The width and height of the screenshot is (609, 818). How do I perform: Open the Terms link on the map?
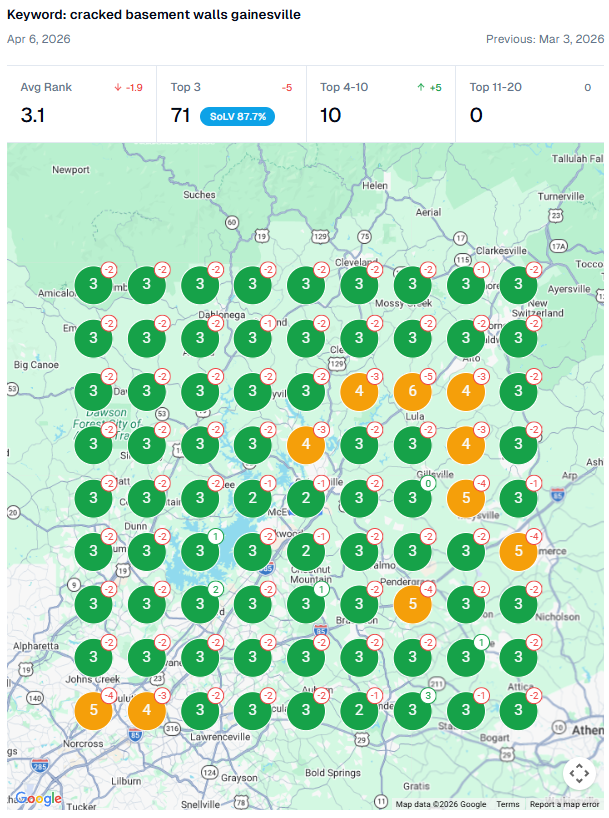tap(507, 804)
